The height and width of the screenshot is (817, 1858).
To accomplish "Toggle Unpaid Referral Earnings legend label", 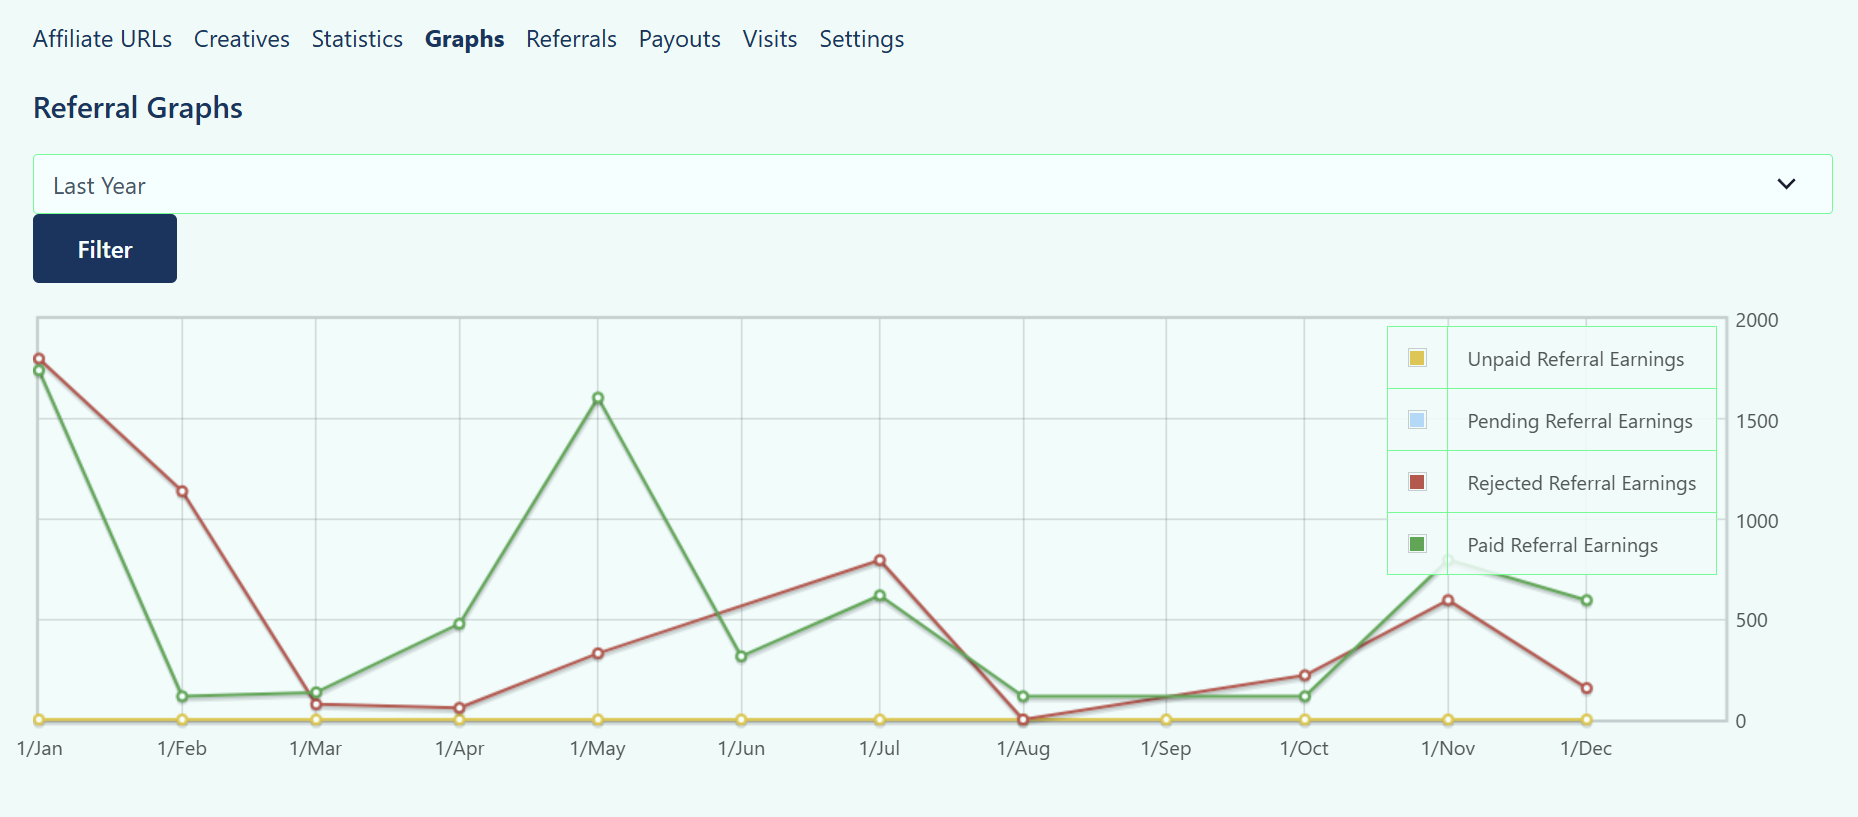I will point(1575,359).
